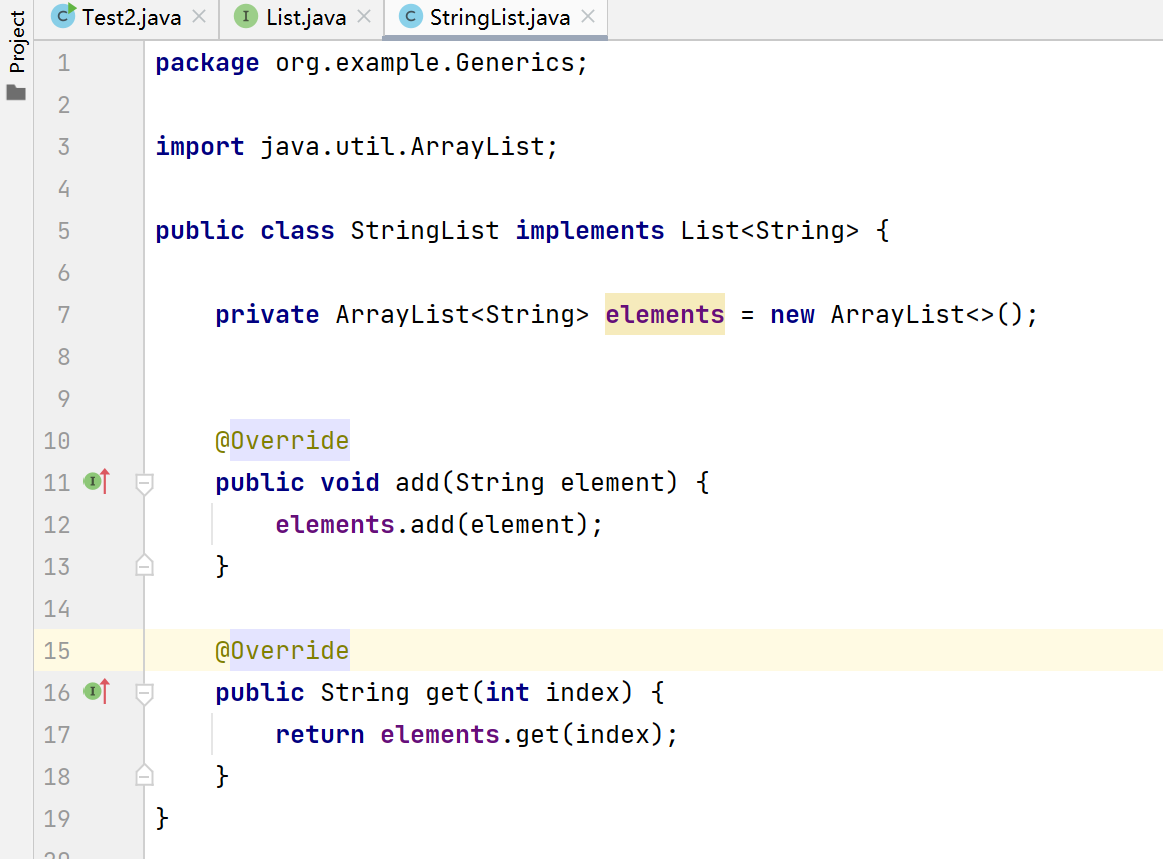The image size is (1163, 859).
Task: Click the implements gutter icon beside add method
Action: tap(95, 483)
